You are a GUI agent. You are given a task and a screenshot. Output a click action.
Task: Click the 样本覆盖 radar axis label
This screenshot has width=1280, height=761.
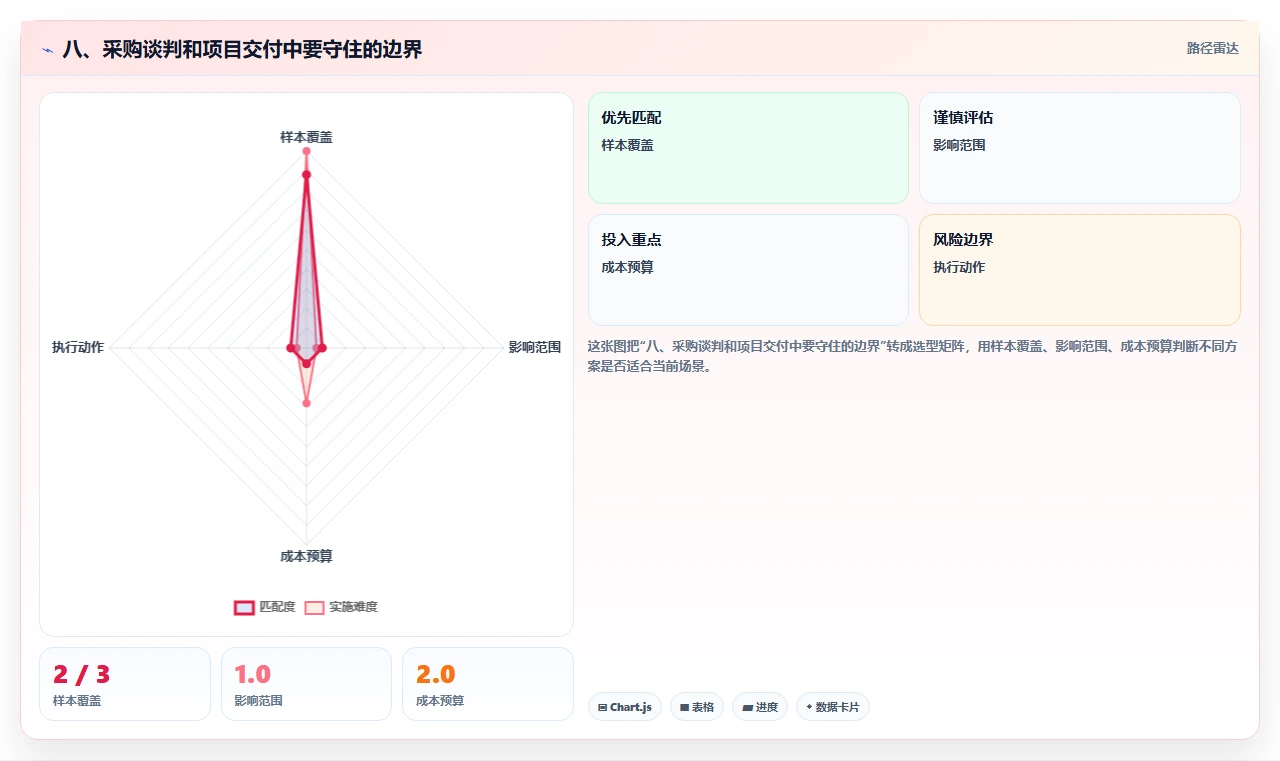coord(306,137)
